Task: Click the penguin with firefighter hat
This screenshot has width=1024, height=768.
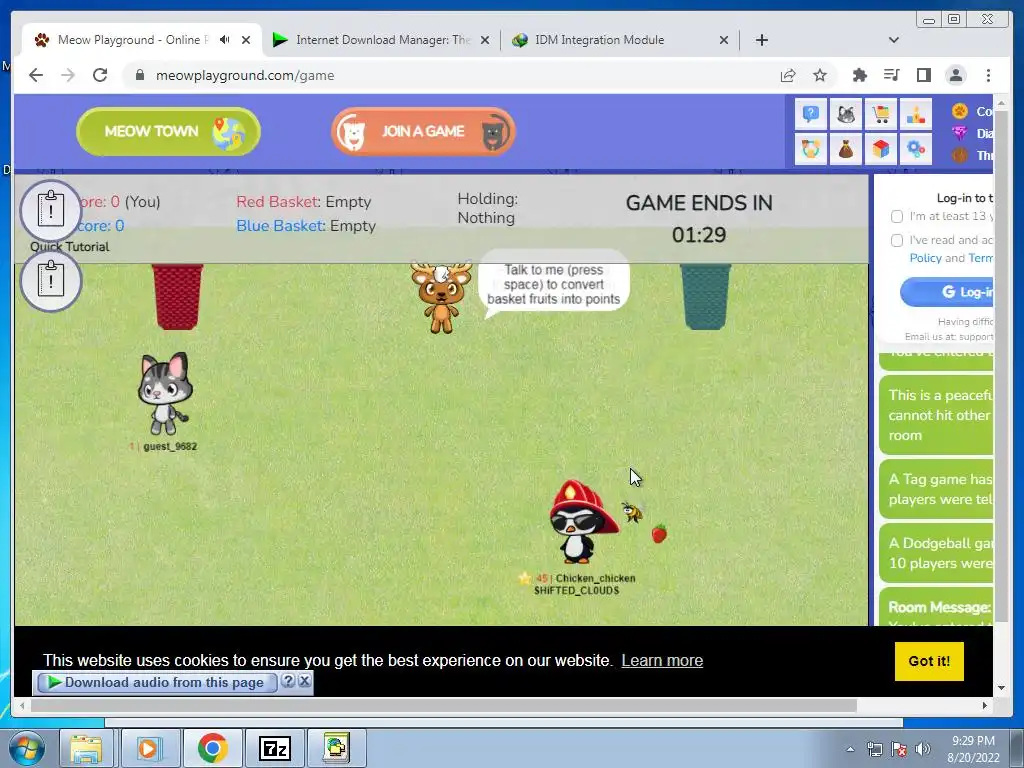Action: (581, 522)
